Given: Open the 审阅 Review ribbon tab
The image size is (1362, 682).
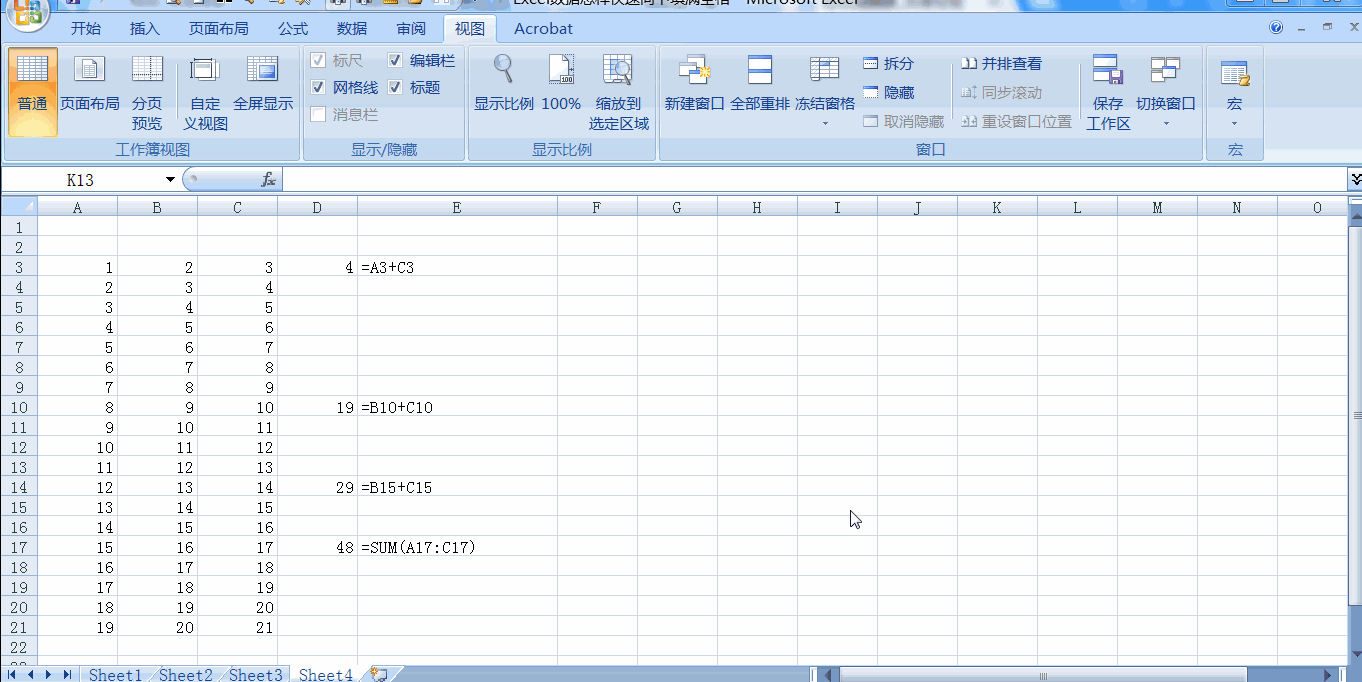Looking at the screenshot, I should pos(411,28).
